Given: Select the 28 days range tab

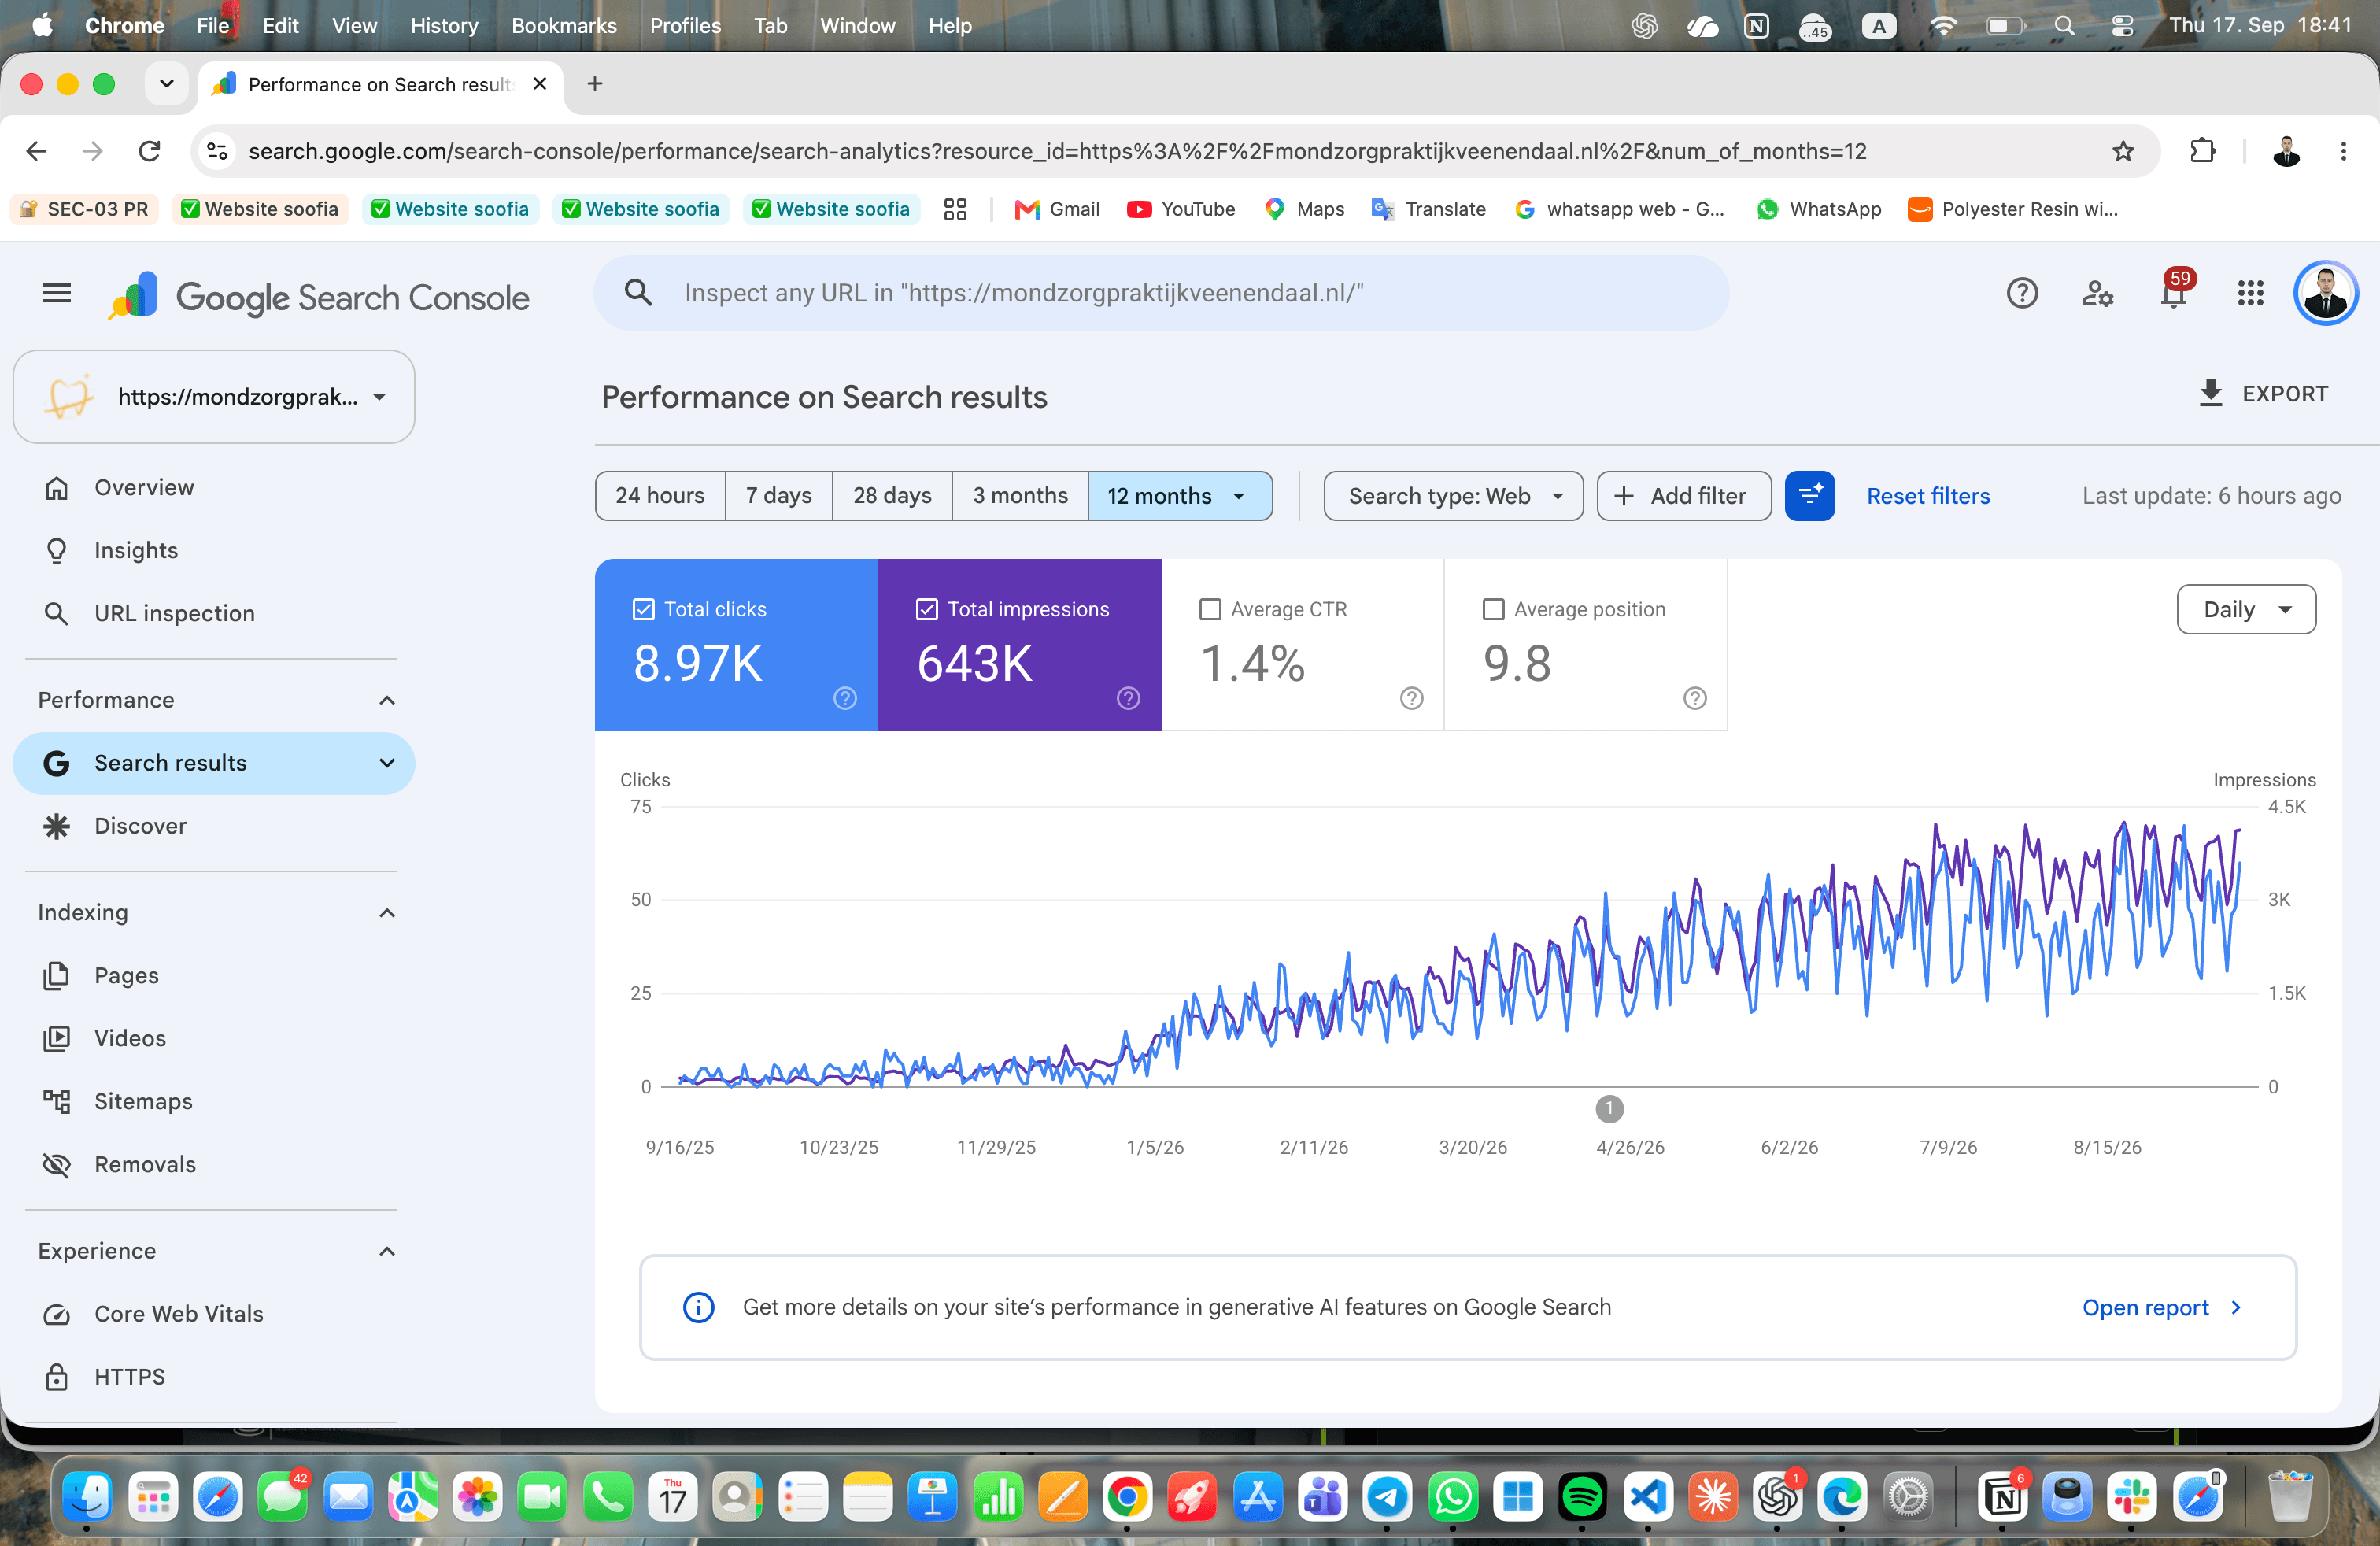Looking at the screenshot, I should [892, 496].
